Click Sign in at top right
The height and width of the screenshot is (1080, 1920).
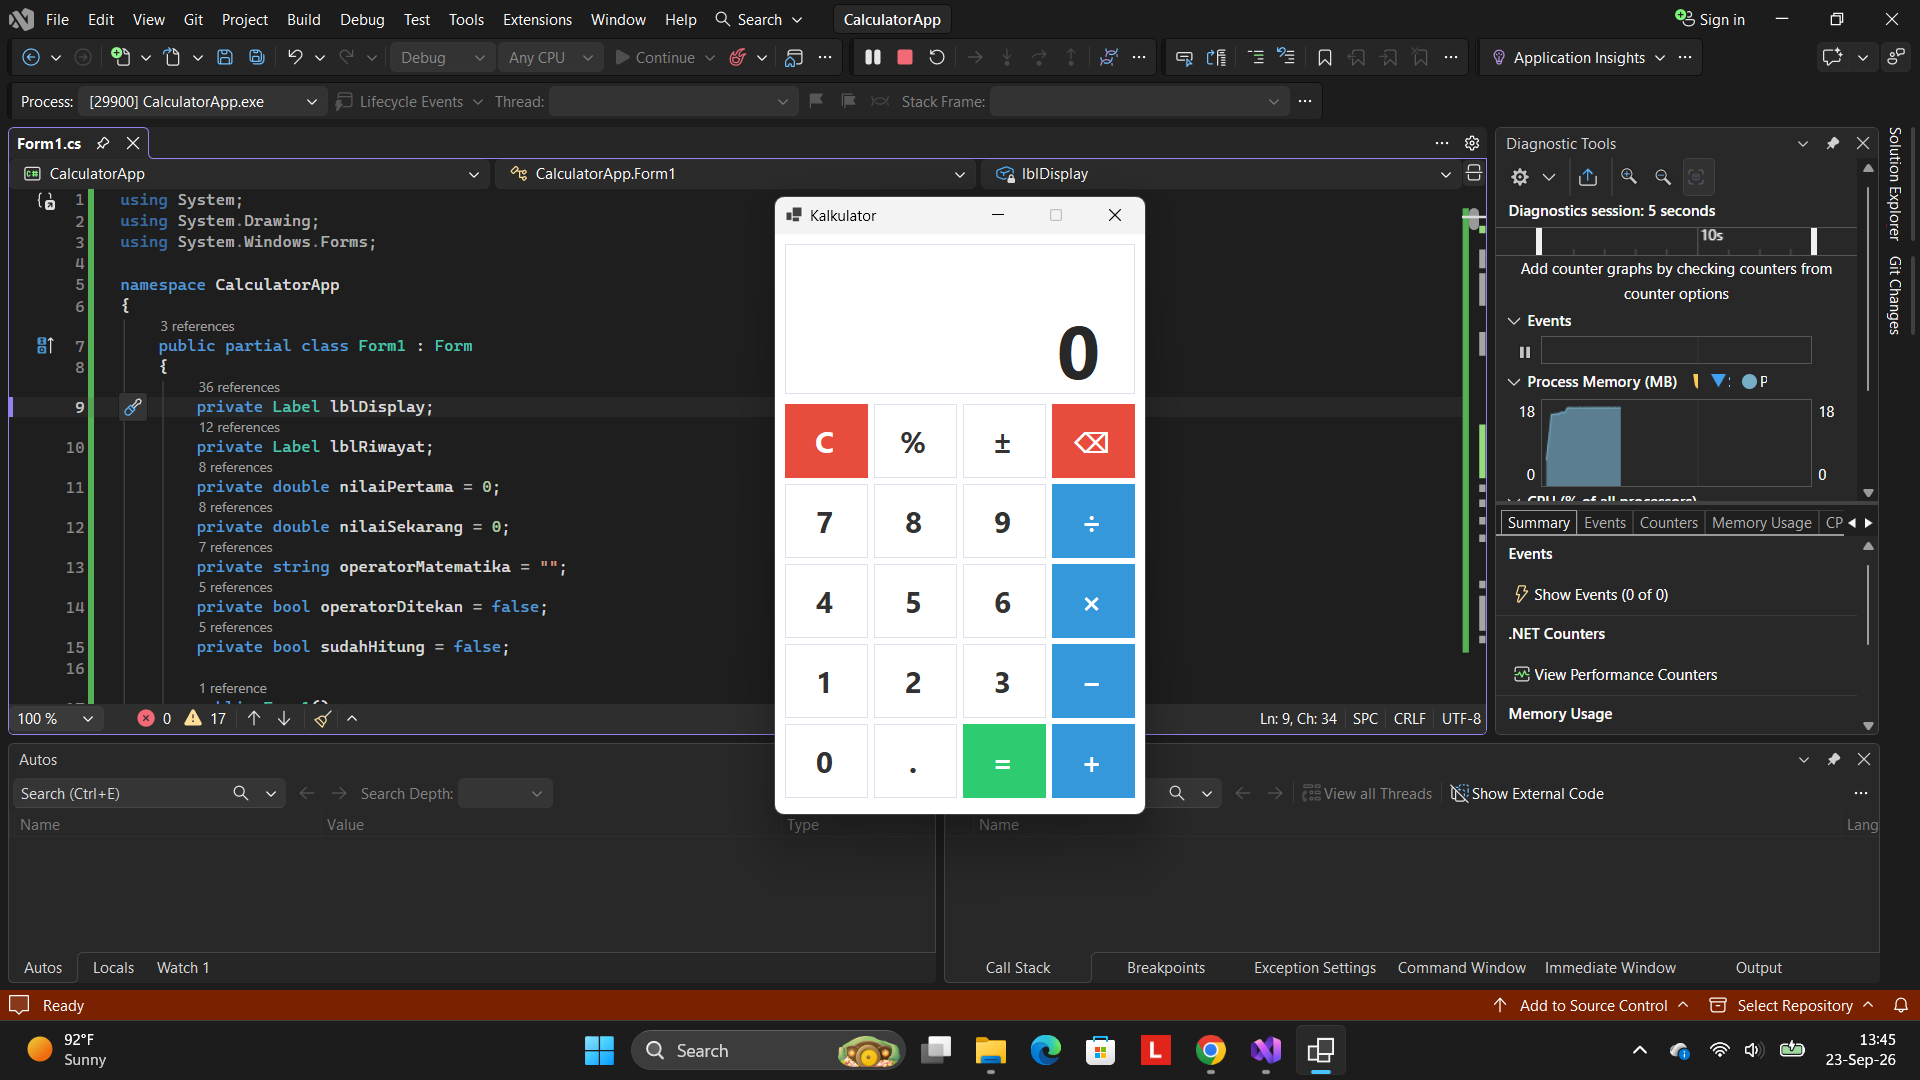pyautogui.click(x=1710, y=20)
